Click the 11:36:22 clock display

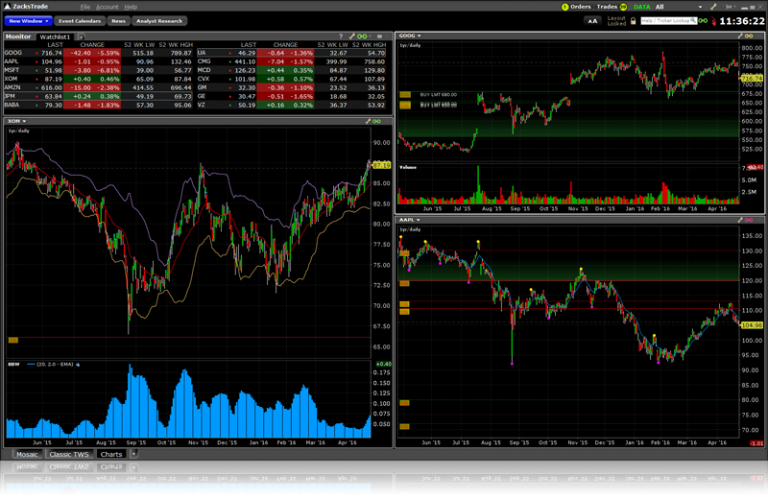click(x=742, y=22)
